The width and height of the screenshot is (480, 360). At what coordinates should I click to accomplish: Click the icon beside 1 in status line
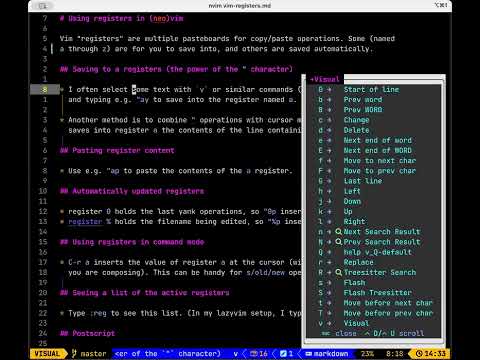283,353
